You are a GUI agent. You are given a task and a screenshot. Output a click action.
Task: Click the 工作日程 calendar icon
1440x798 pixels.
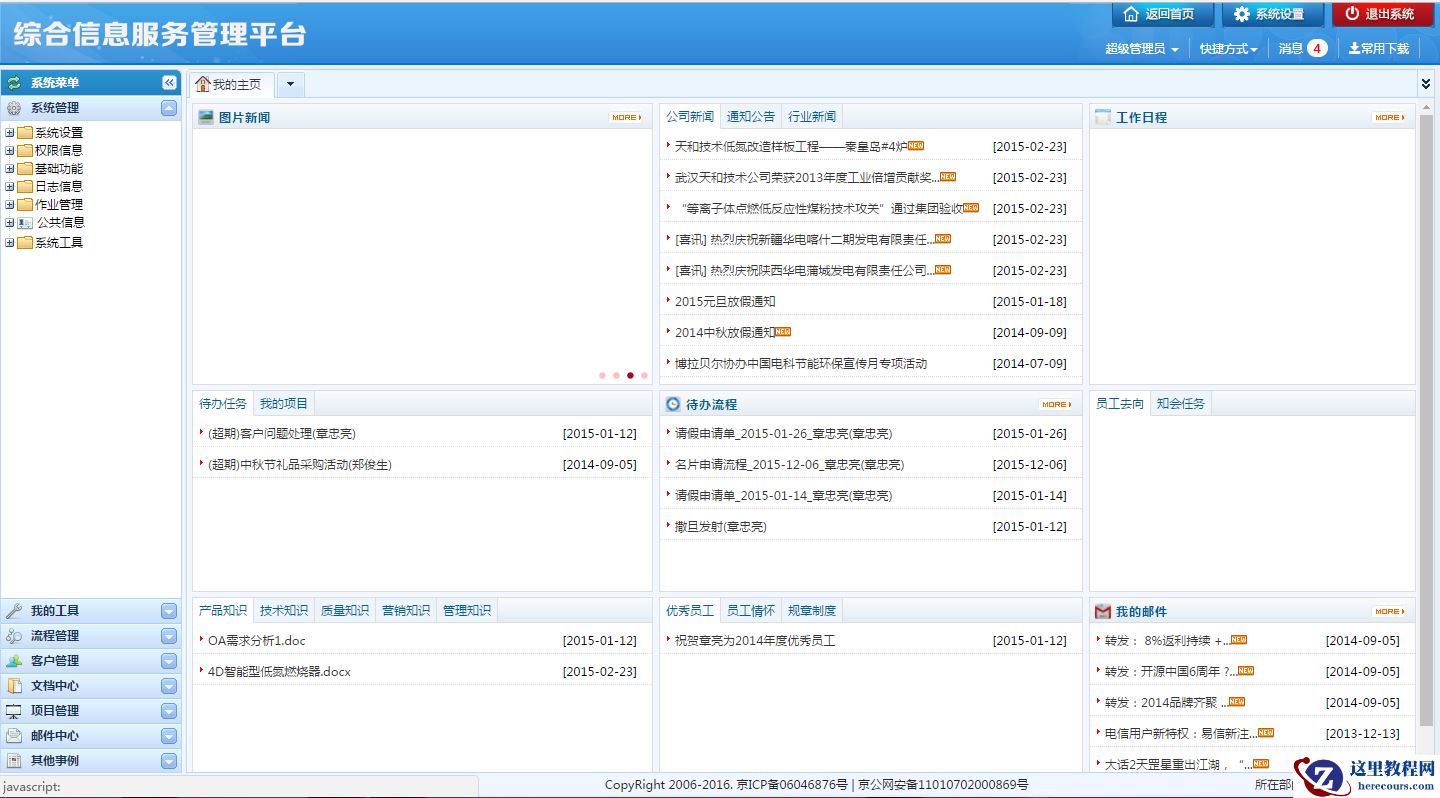(1103, 117)
